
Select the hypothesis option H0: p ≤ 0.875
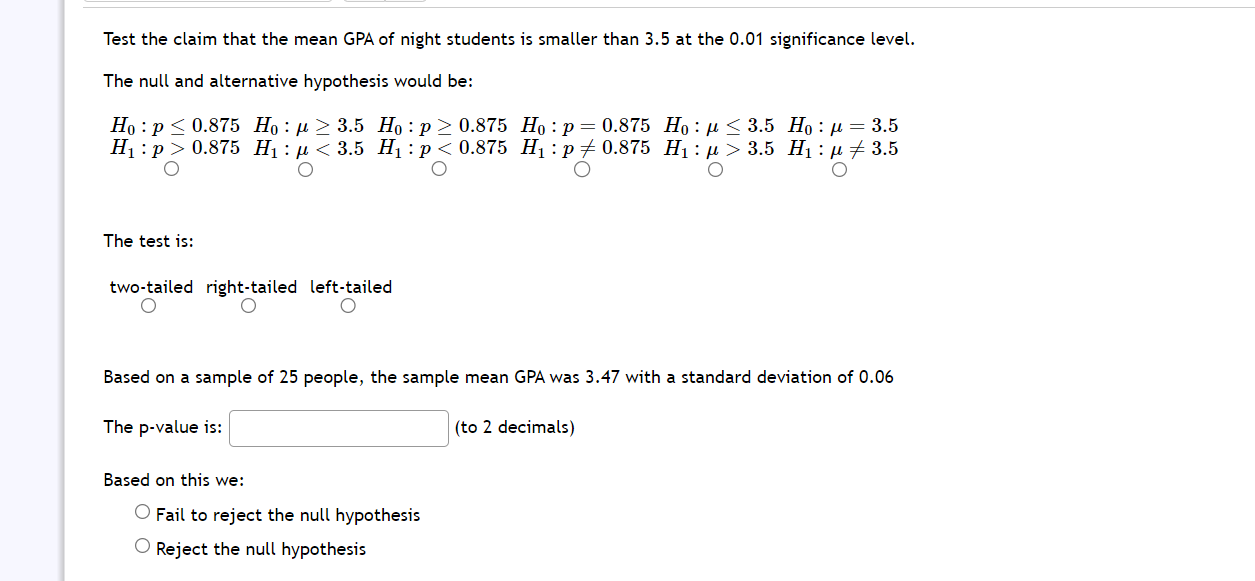click(x=171, y=170)
